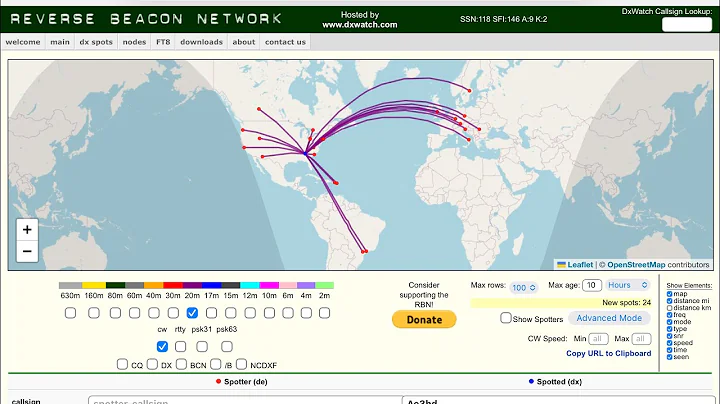Zoom out the map with minus button
The width and height of the screenshot is (720, 404).
[27, 251]
